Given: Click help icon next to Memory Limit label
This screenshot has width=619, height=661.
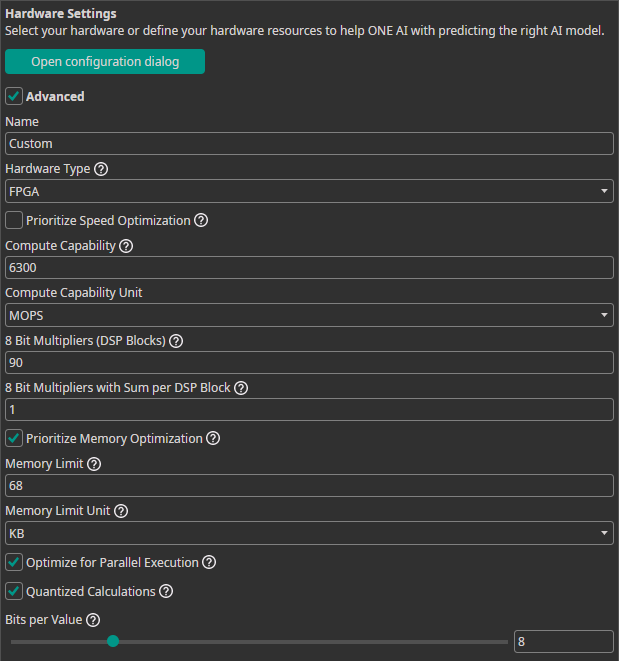Looking at the screenshot, I should 94,464.
